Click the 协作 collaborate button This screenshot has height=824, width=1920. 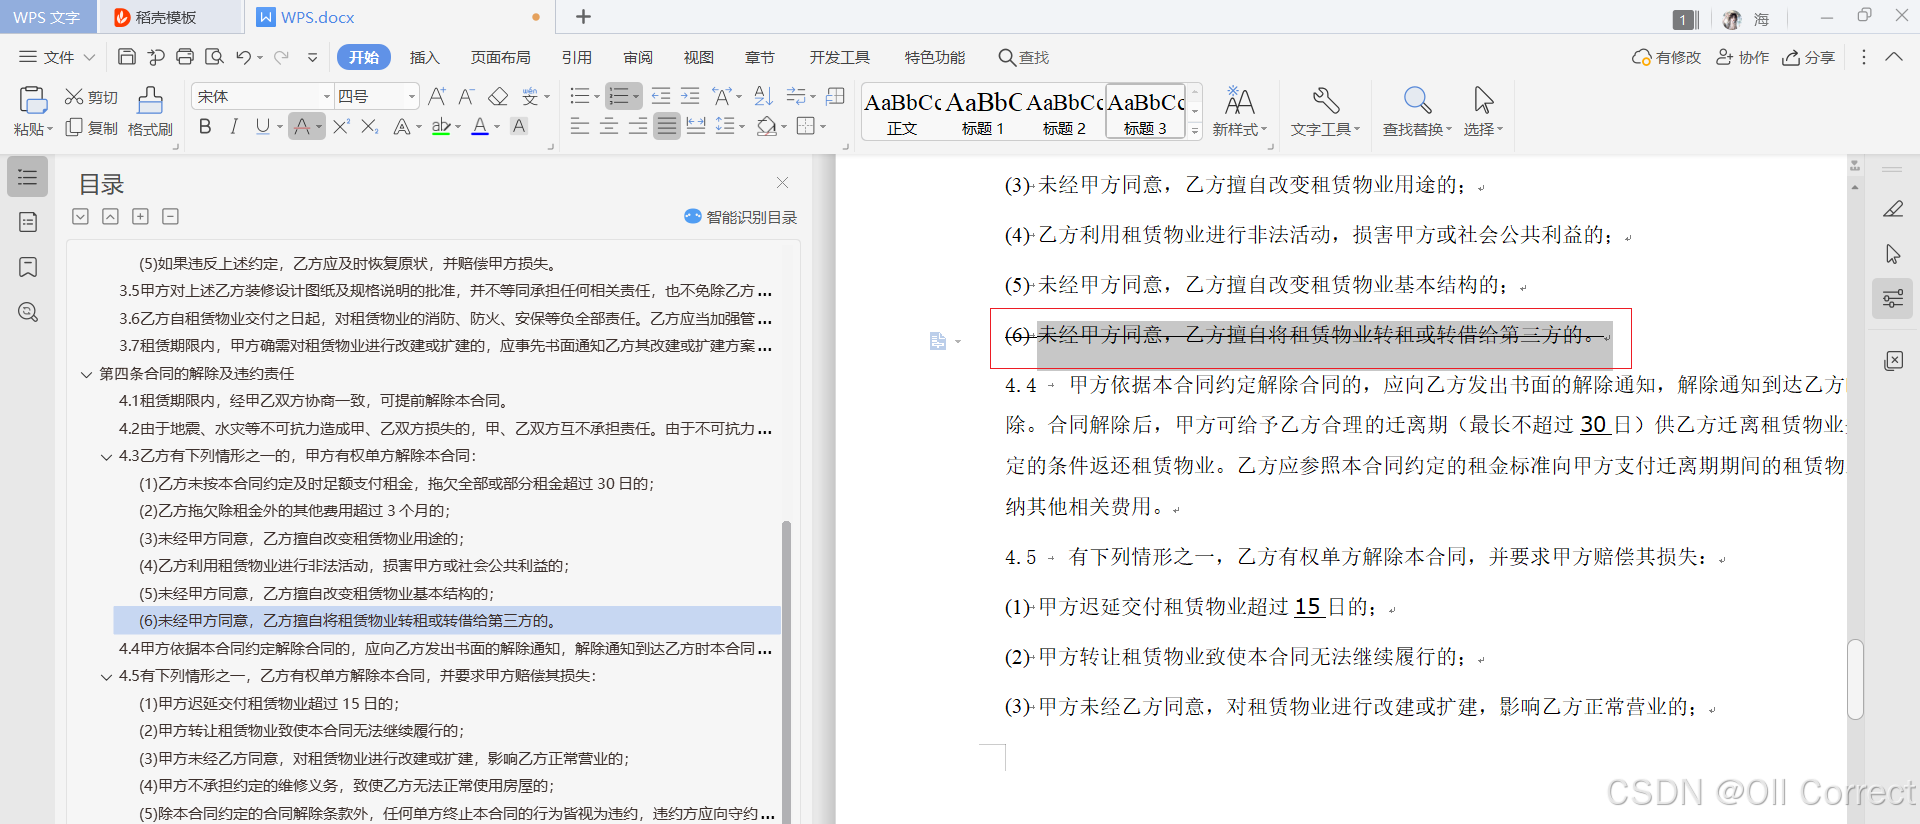(1743, 57)
